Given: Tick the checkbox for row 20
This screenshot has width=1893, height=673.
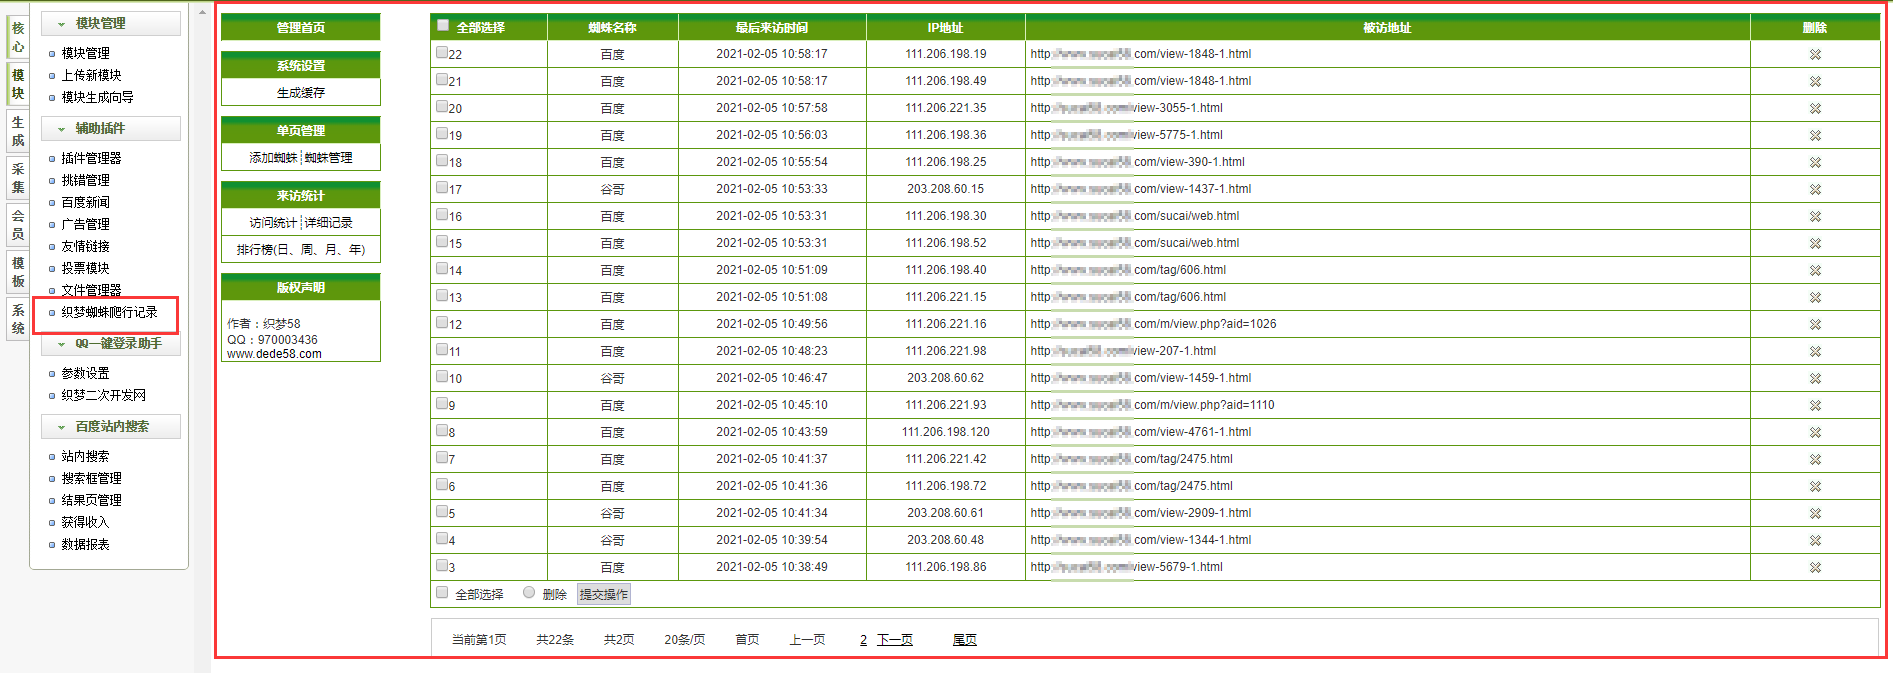Looking at the screenshot, I should (x=442, y=106).
